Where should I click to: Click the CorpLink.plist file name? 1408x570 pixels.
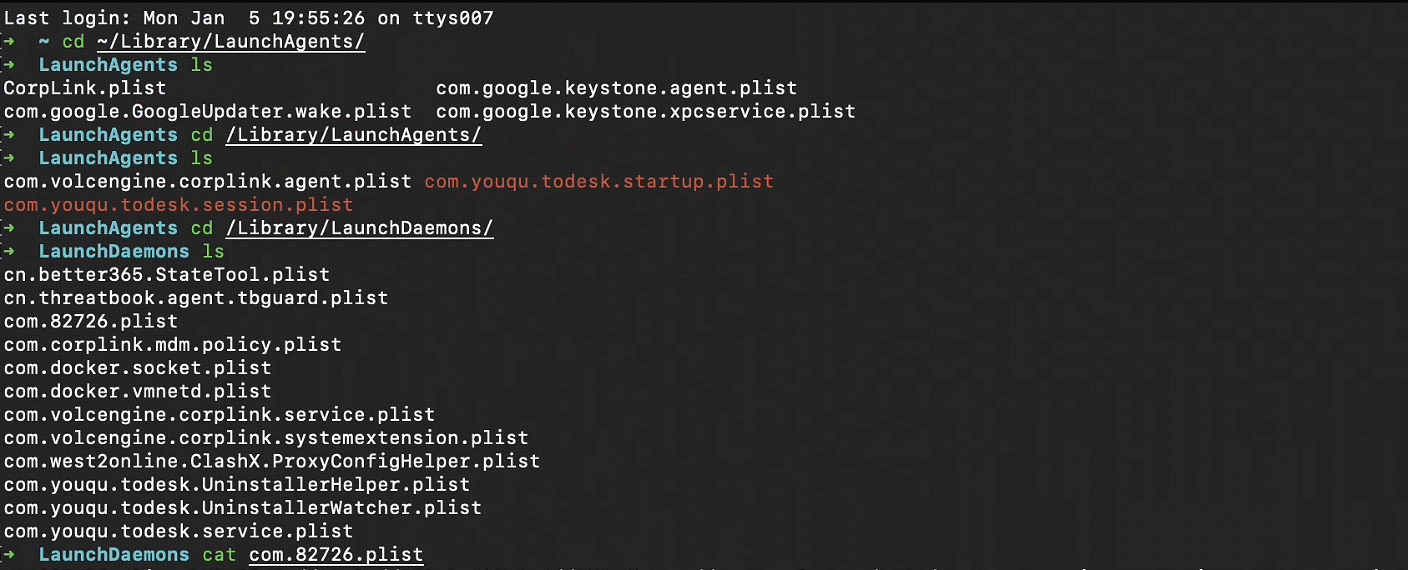point(85,88)
